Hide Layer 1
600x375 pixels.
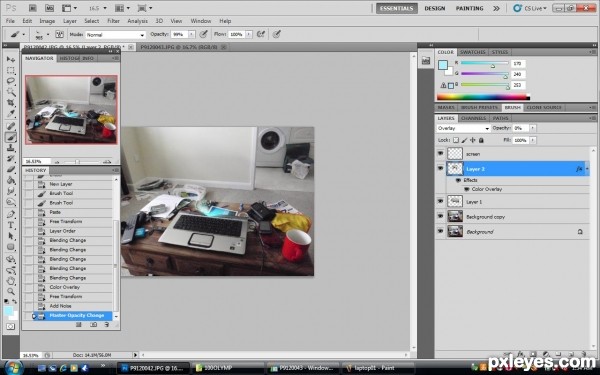point(440,201)
